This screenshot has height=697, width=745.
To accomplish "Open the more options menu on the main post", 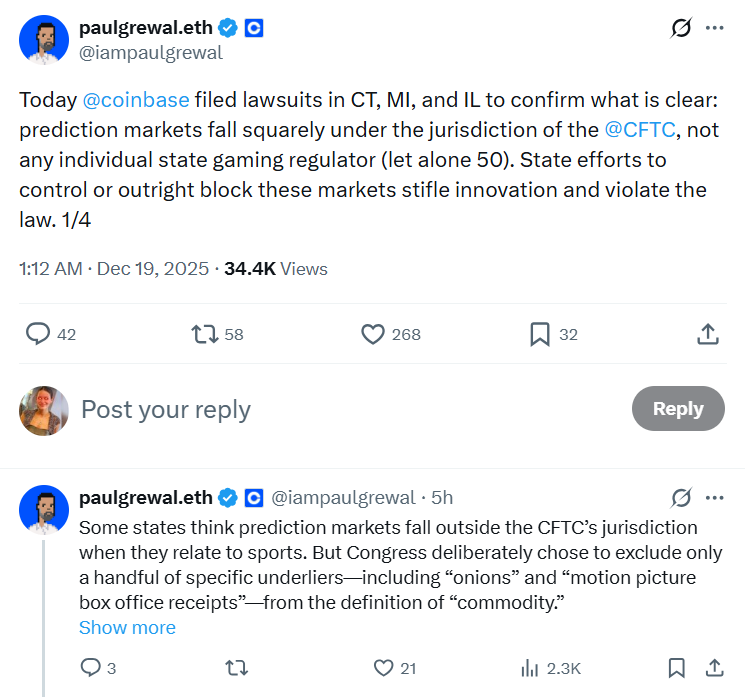I will [714, 28].
